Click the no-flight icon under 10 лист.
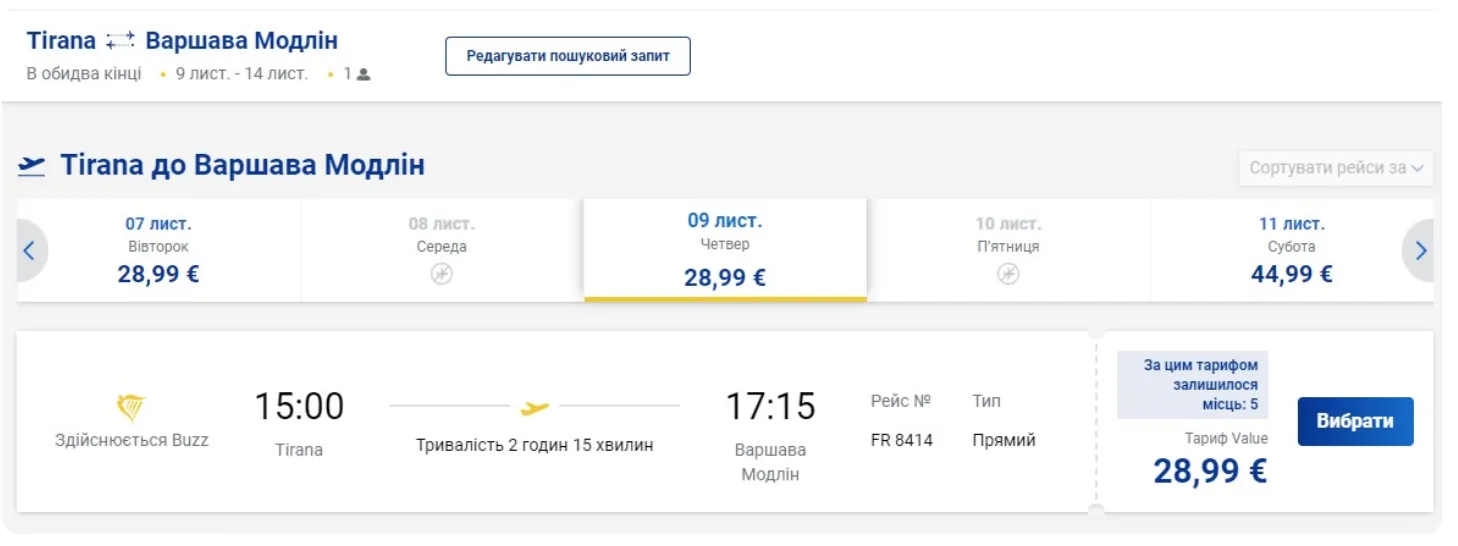1458x546 pixels. pos(1008,274)
